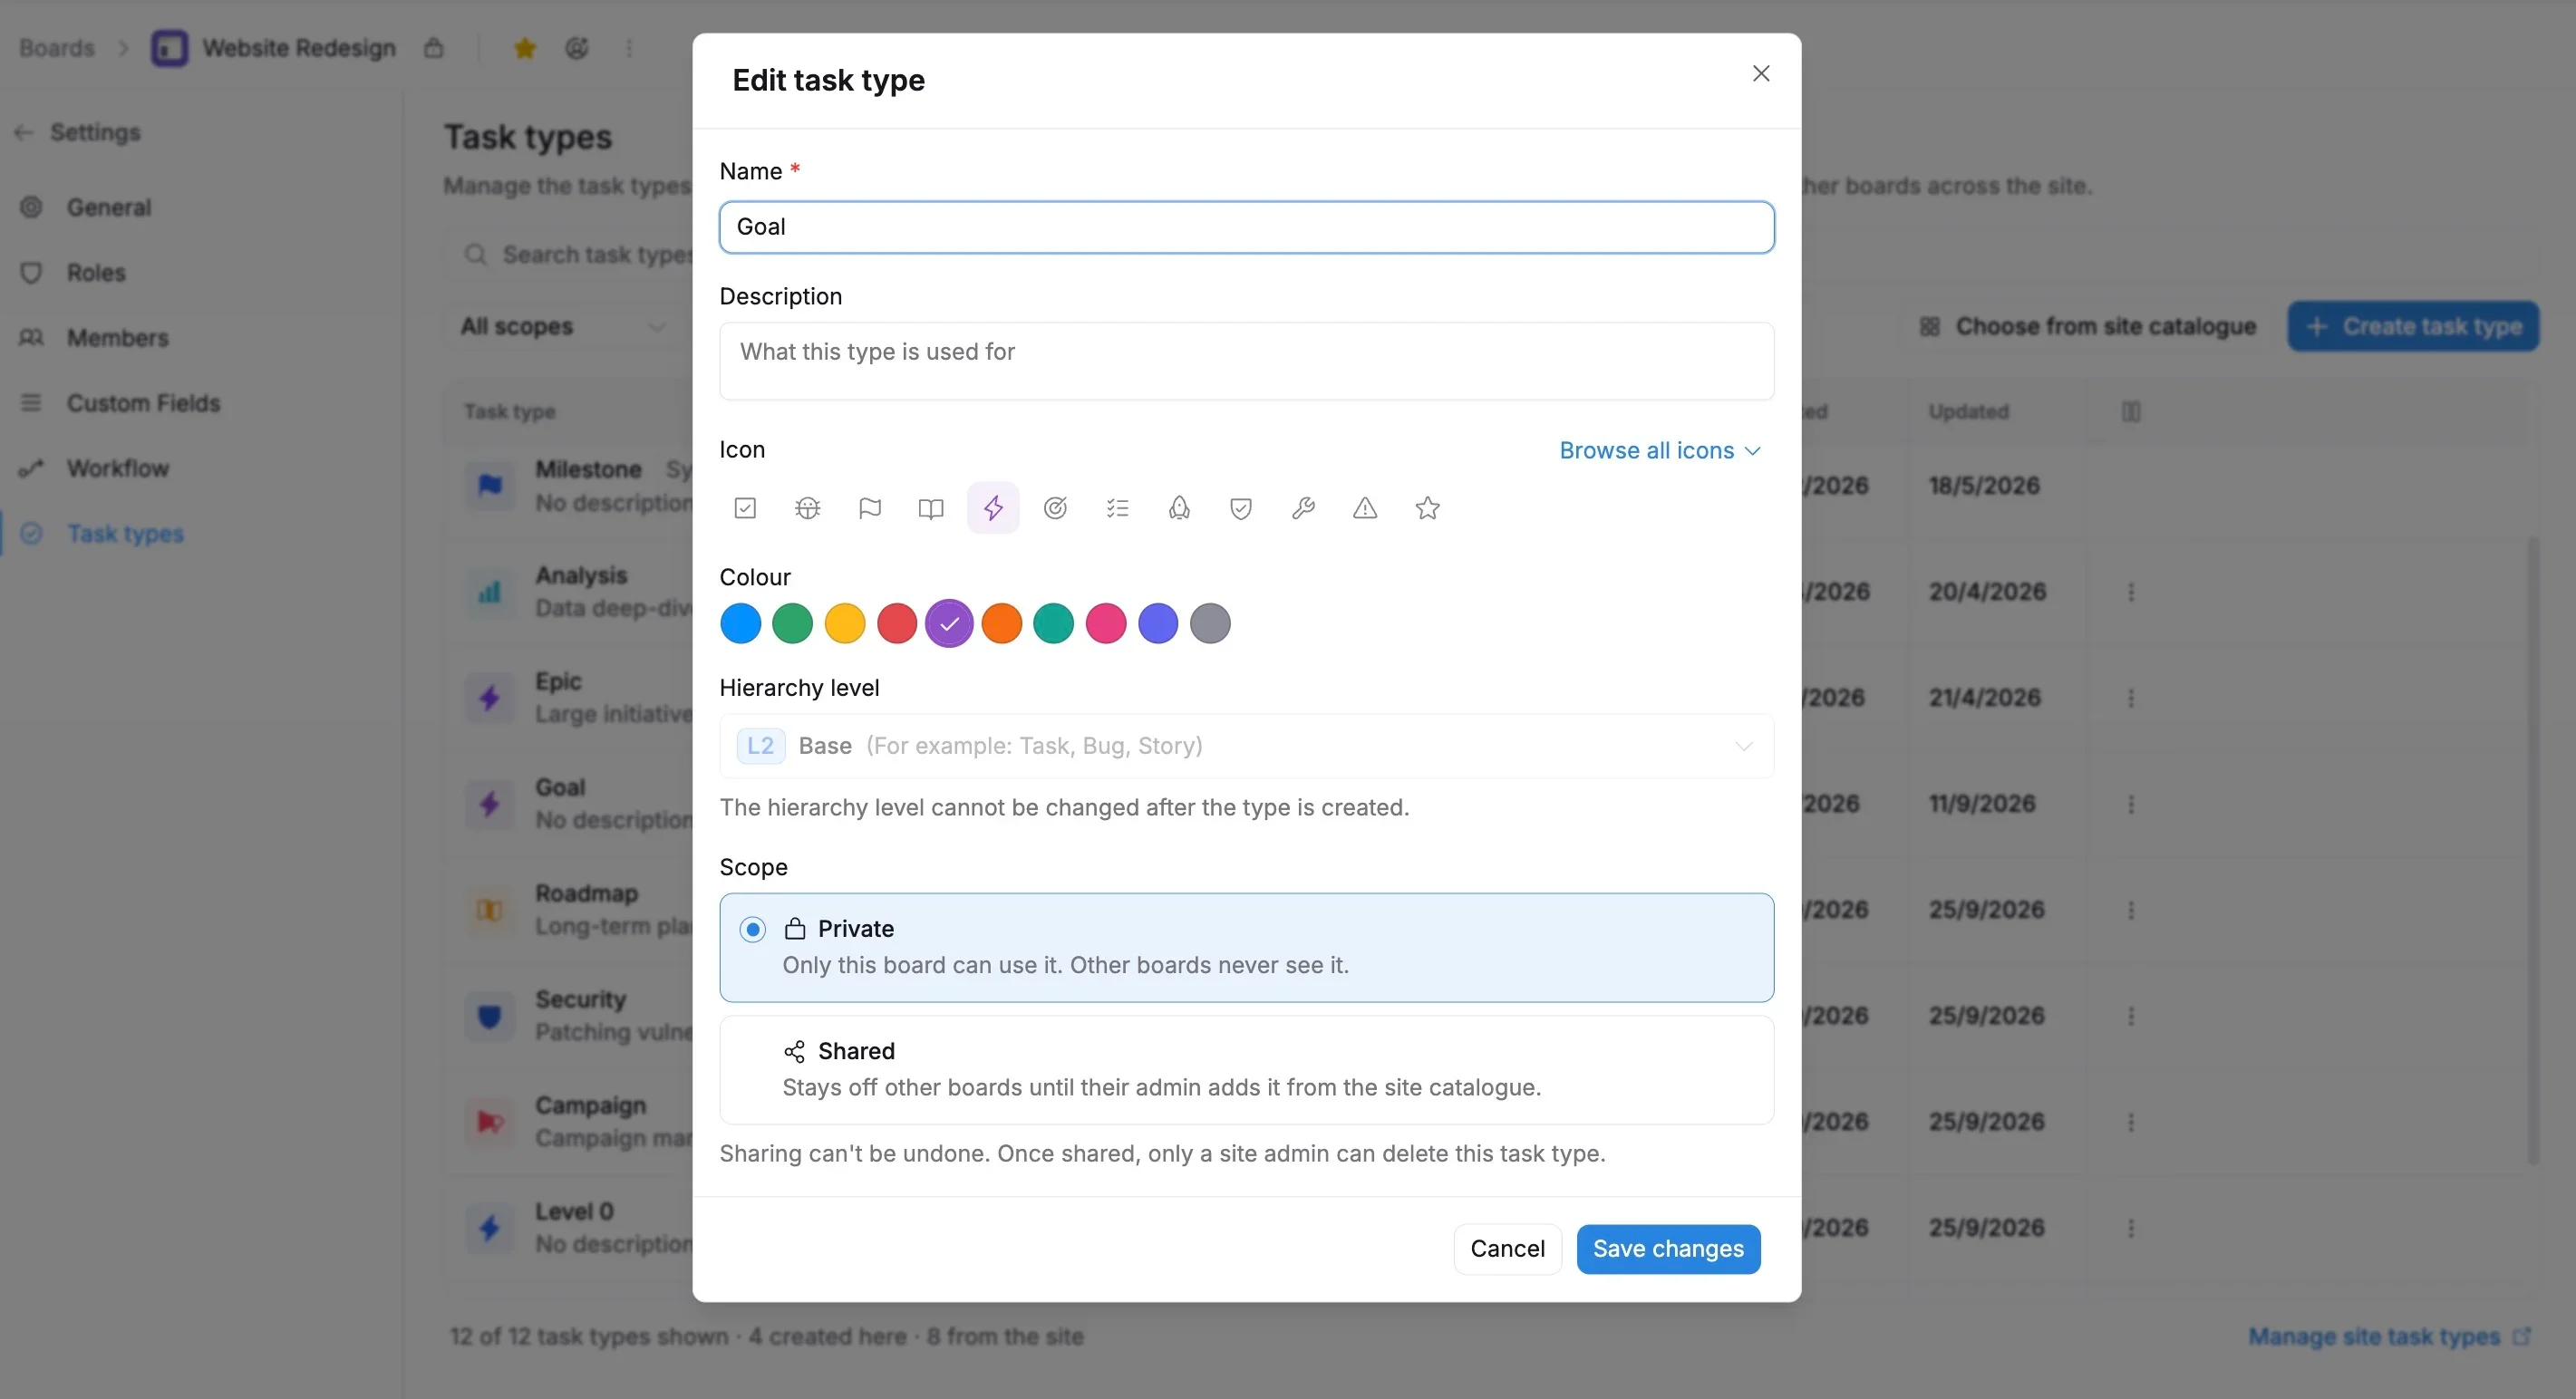Open Workflow settings
The image size is (2576, 1399).
pyautogui.click(x=117, y=468)
